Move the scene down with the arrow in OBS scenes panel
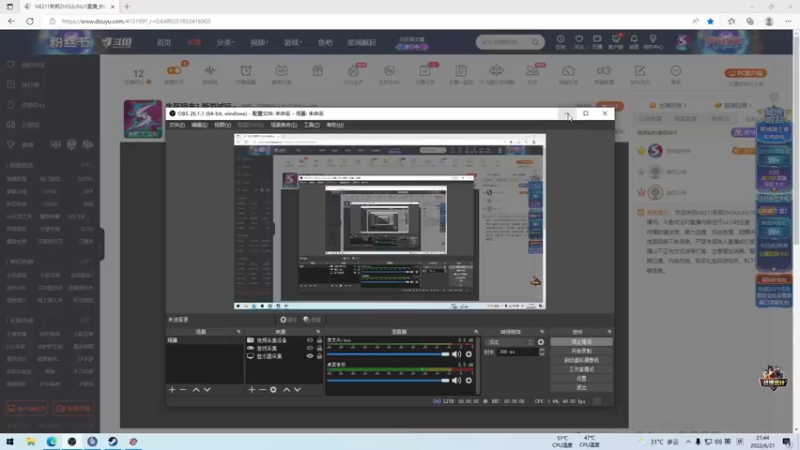 click(x=207, y=389)
